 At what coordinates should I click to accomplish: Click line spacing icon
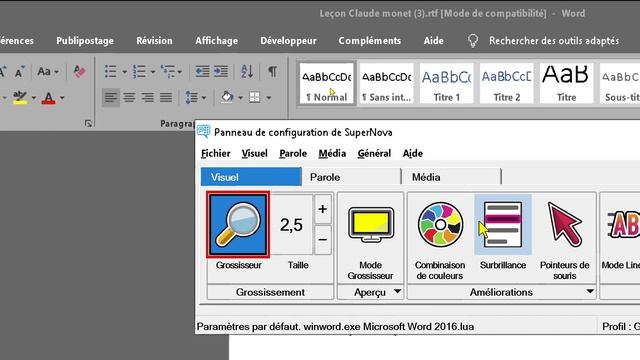click(x=191, y=97)
